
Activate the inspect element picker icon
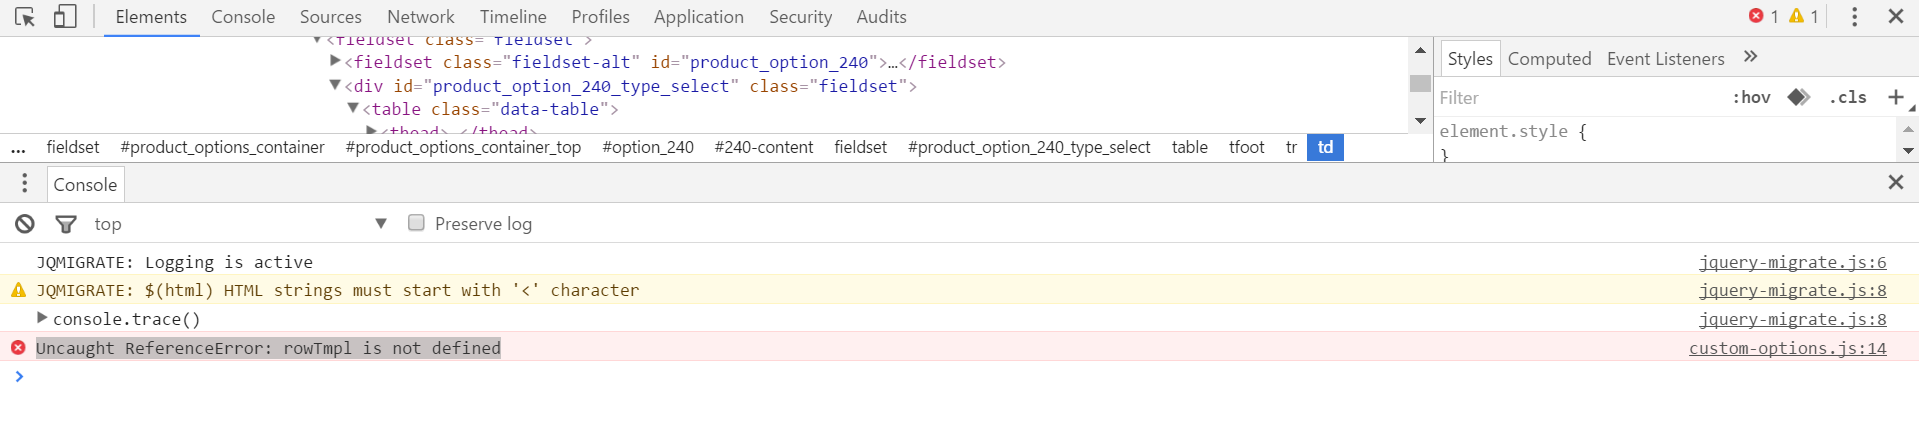click(25, 17)
